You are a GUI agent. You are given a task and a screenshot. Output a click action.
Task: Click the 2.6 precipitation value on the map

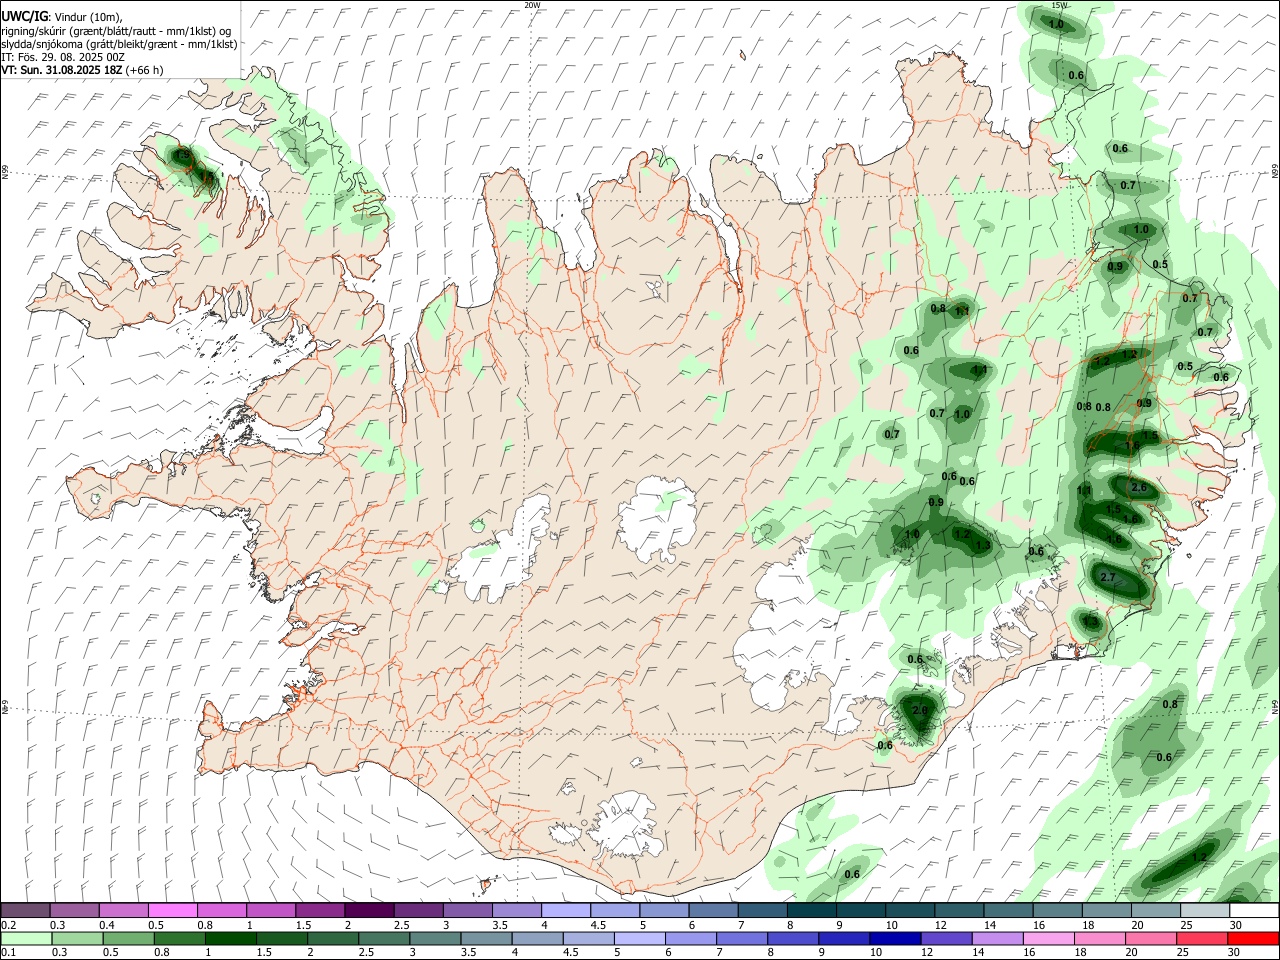coord(1138,487)
